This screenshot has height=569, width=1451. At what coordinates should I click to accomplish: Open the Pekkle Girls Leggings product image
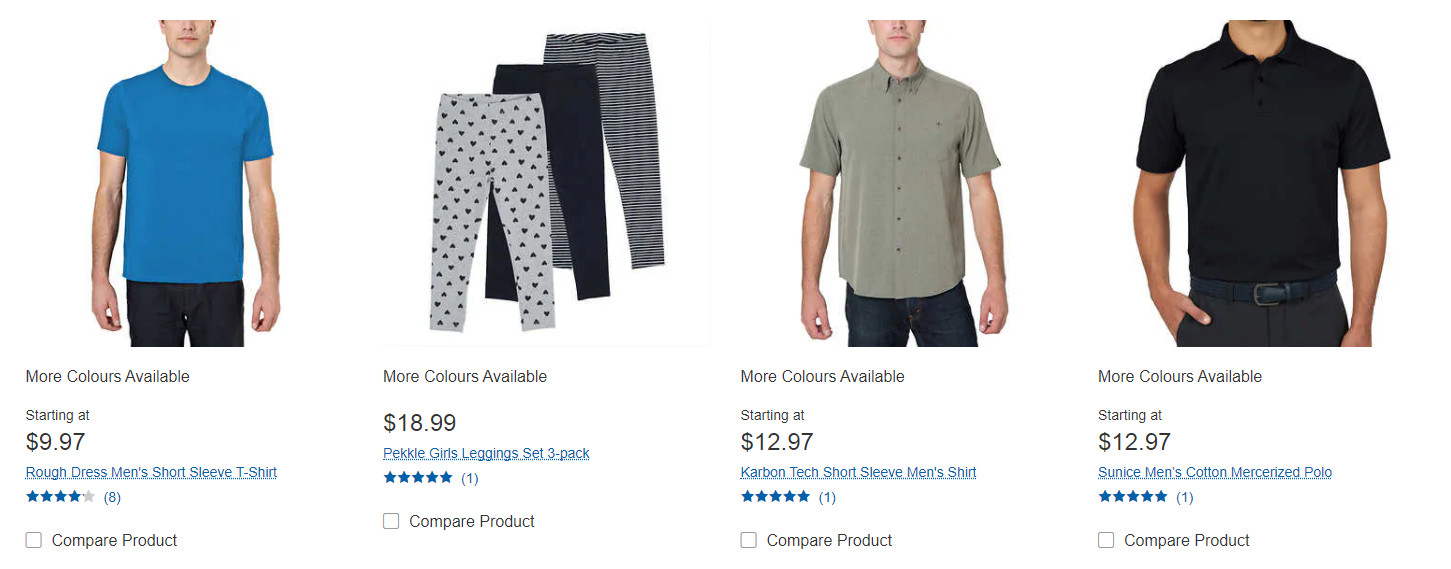coord(547,183)
